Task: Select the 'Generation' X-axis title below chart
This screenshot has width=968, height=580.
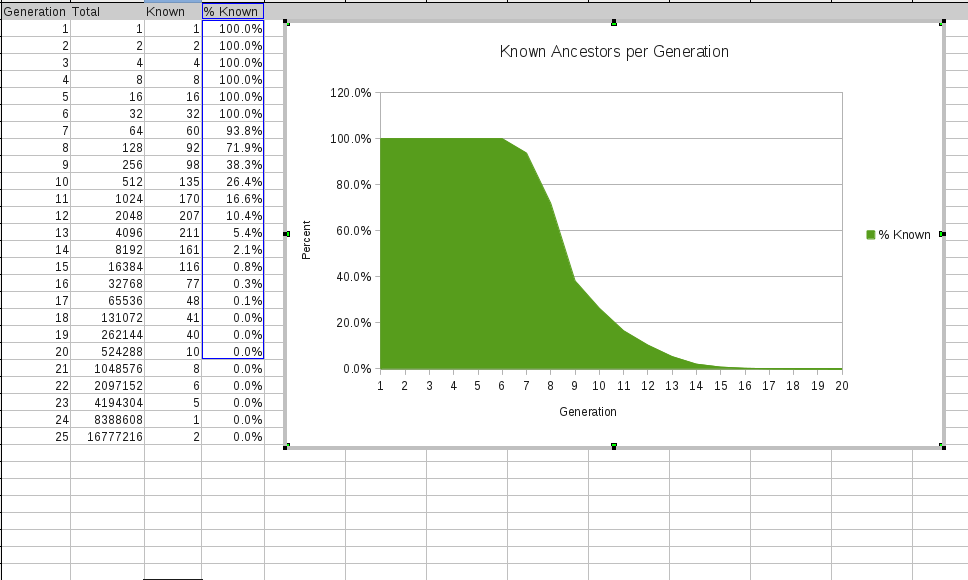Action: (x=588, y=412)
